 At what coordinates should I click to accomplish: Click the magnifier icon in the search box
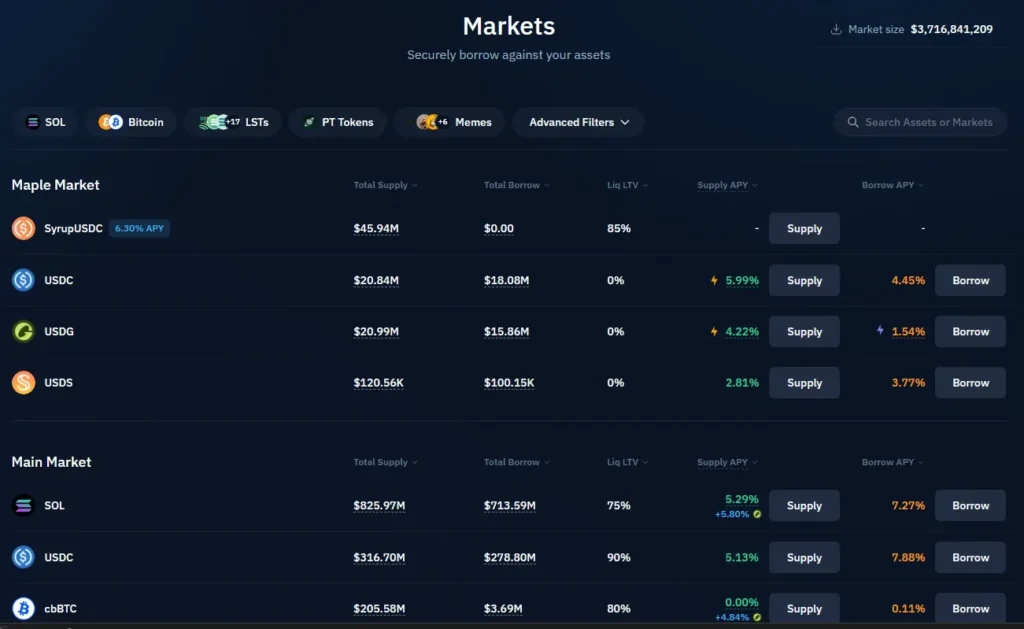(853, 122)
